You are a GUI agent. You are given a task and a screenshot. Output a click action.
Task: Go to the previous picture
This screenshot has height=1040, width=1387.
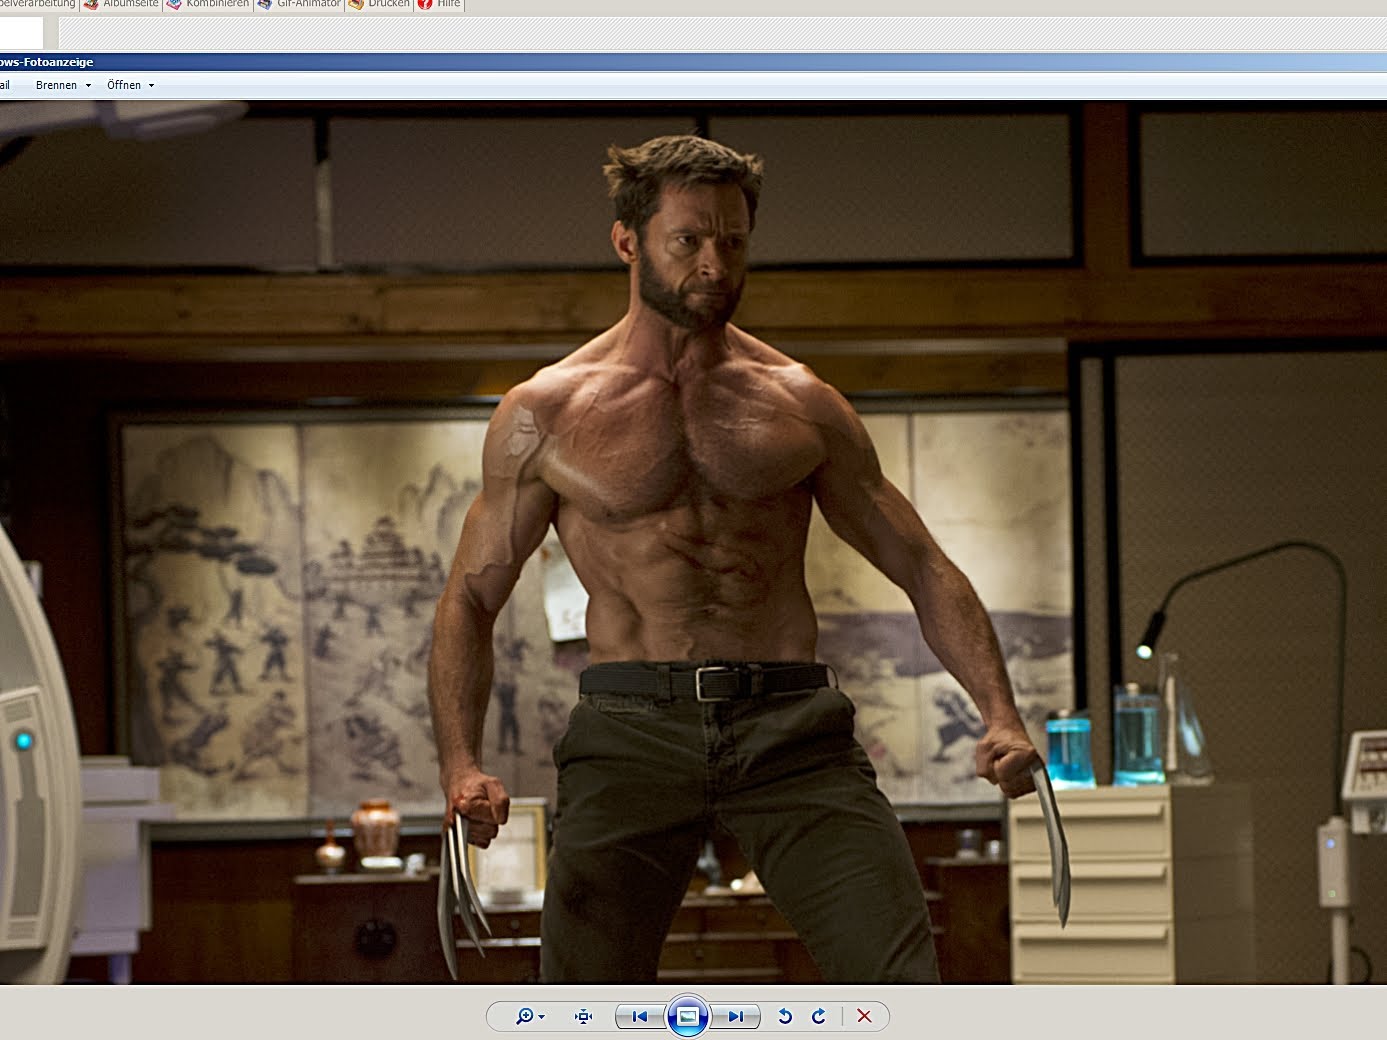(640, 1016)
